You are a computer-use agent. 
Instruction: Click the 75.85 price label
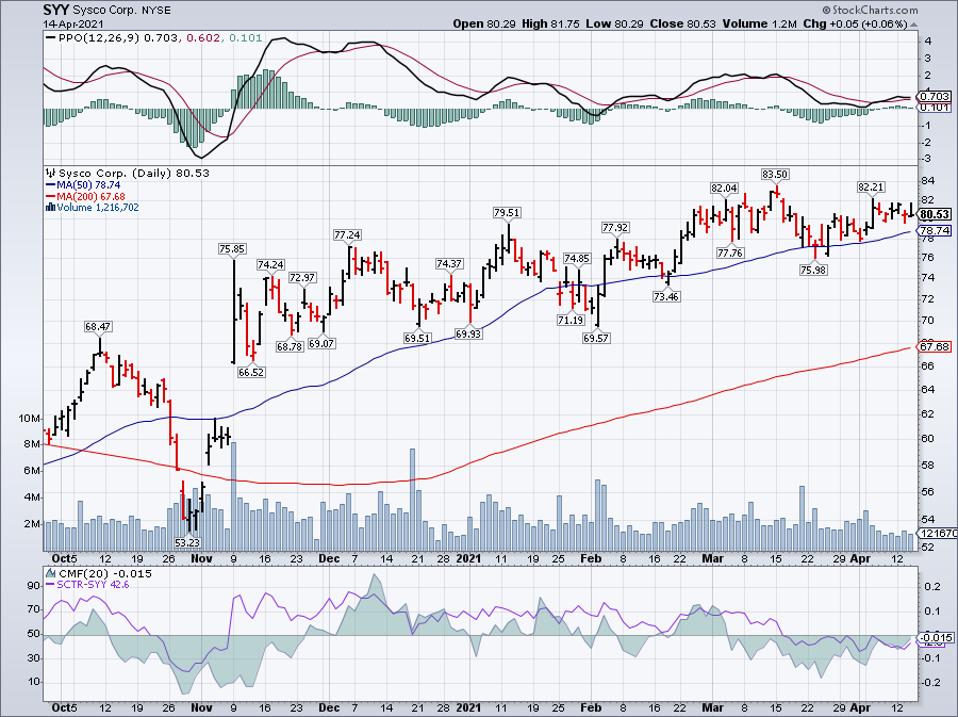click(232, 249)
